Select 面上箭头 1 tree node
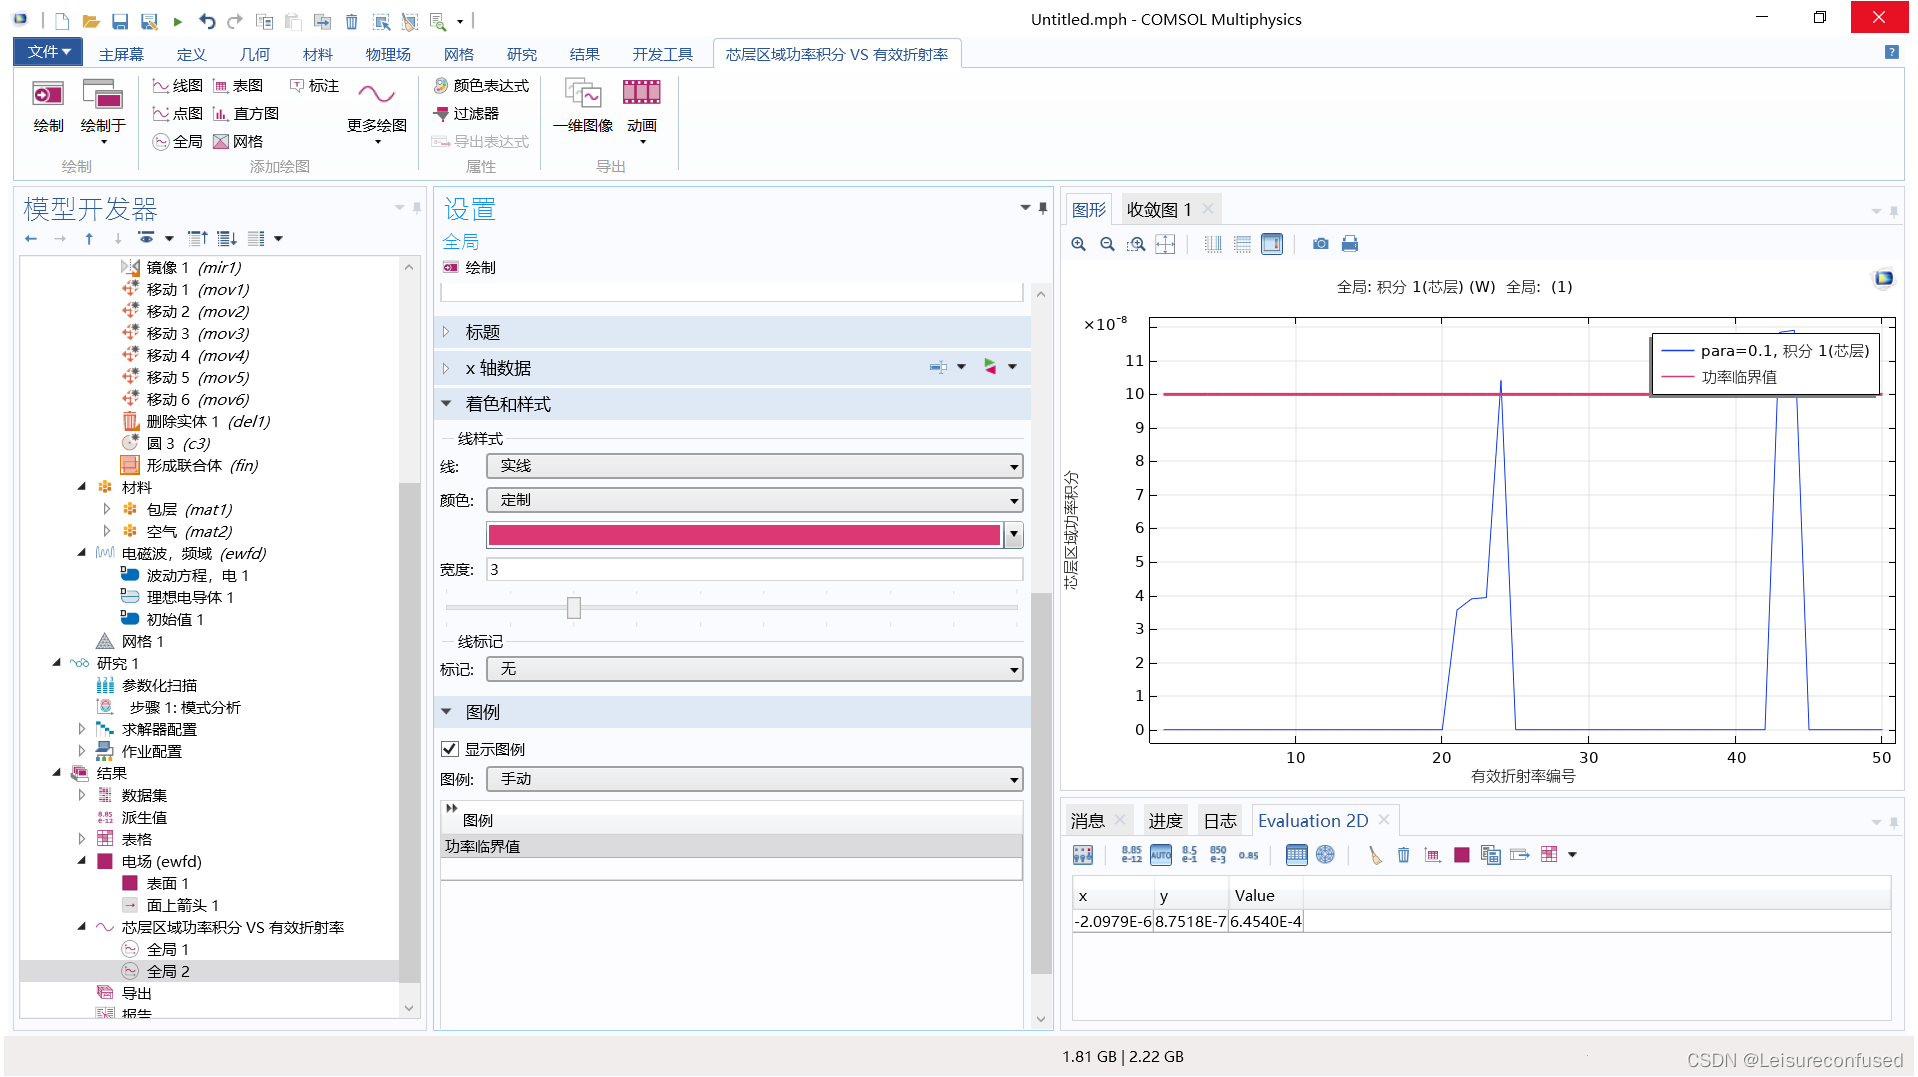 click(182, 905)
